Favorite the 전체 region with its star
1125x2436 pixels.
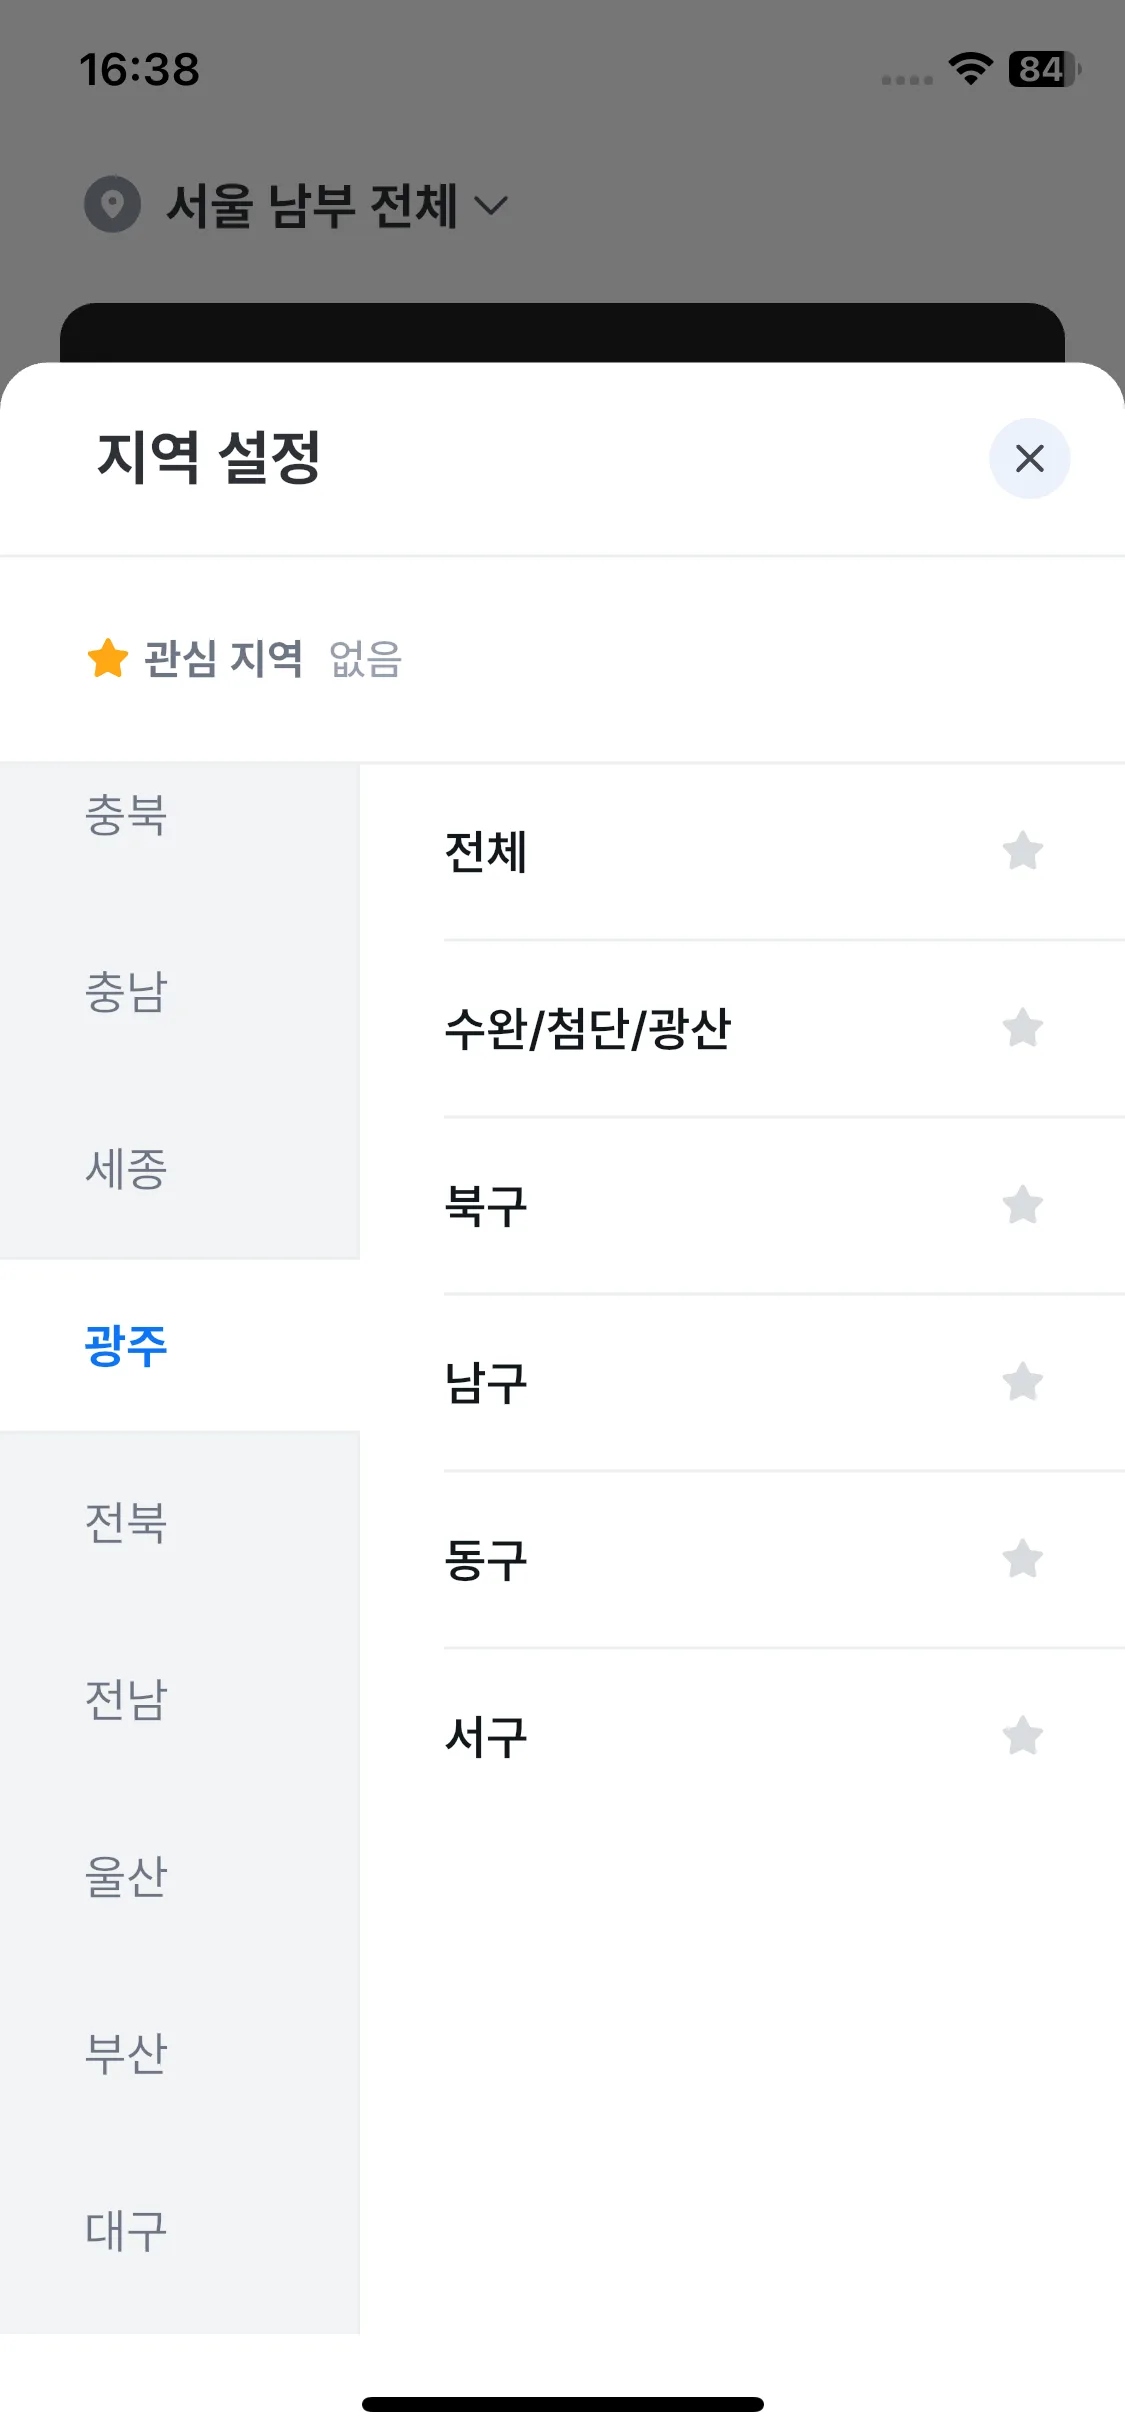(1023, 851)
